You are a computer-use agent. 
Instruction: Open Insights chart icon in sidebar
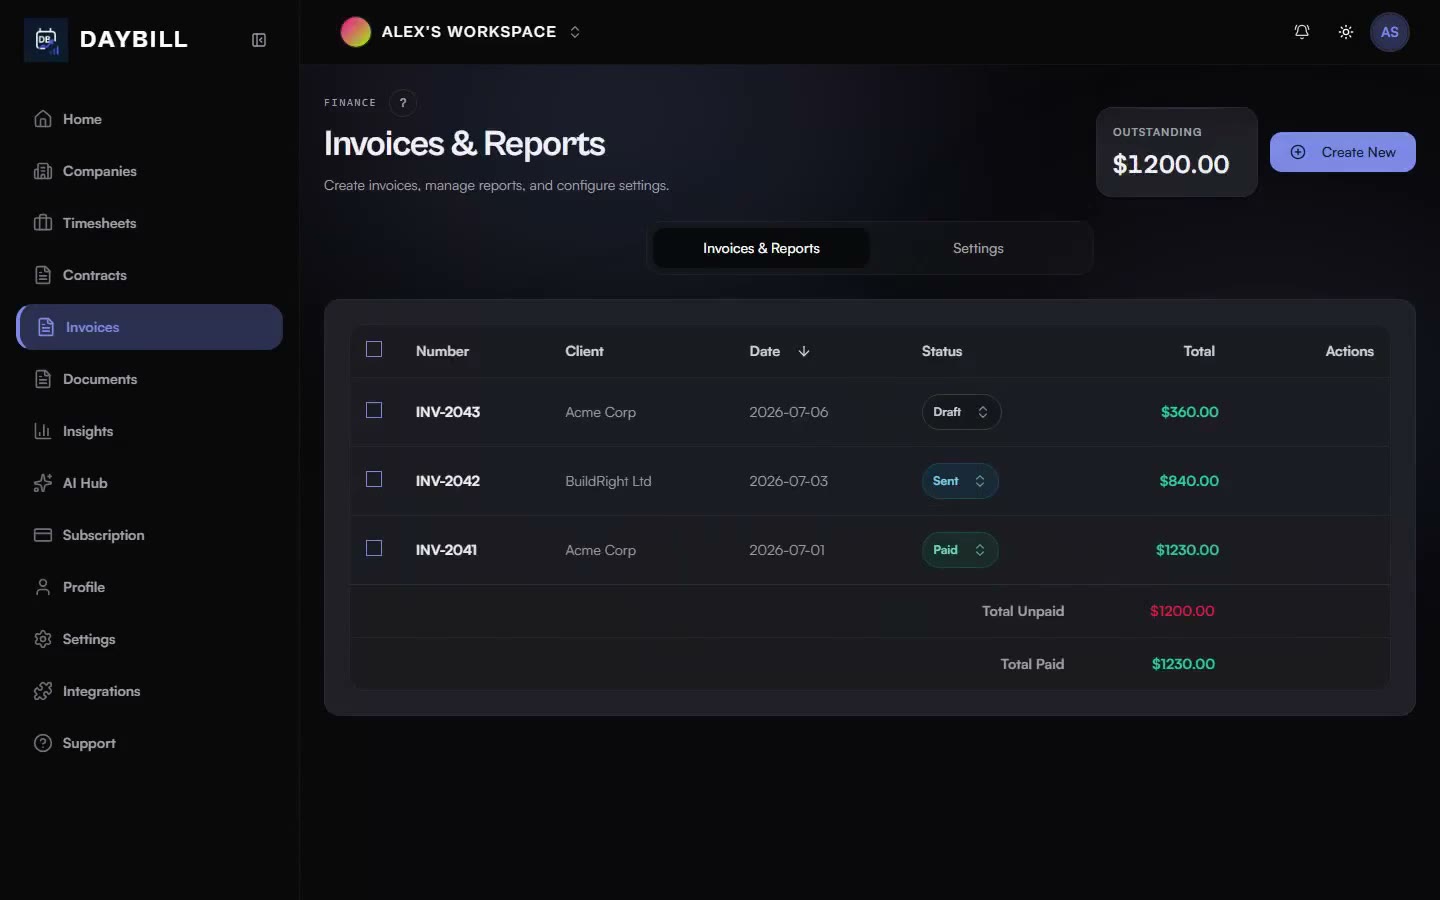42,431
